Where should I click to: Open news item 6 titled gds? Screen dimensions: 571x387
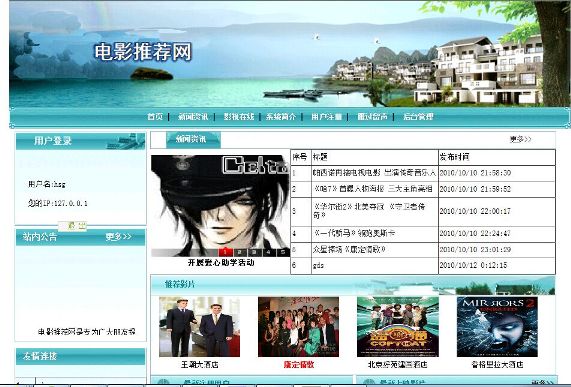318,265
